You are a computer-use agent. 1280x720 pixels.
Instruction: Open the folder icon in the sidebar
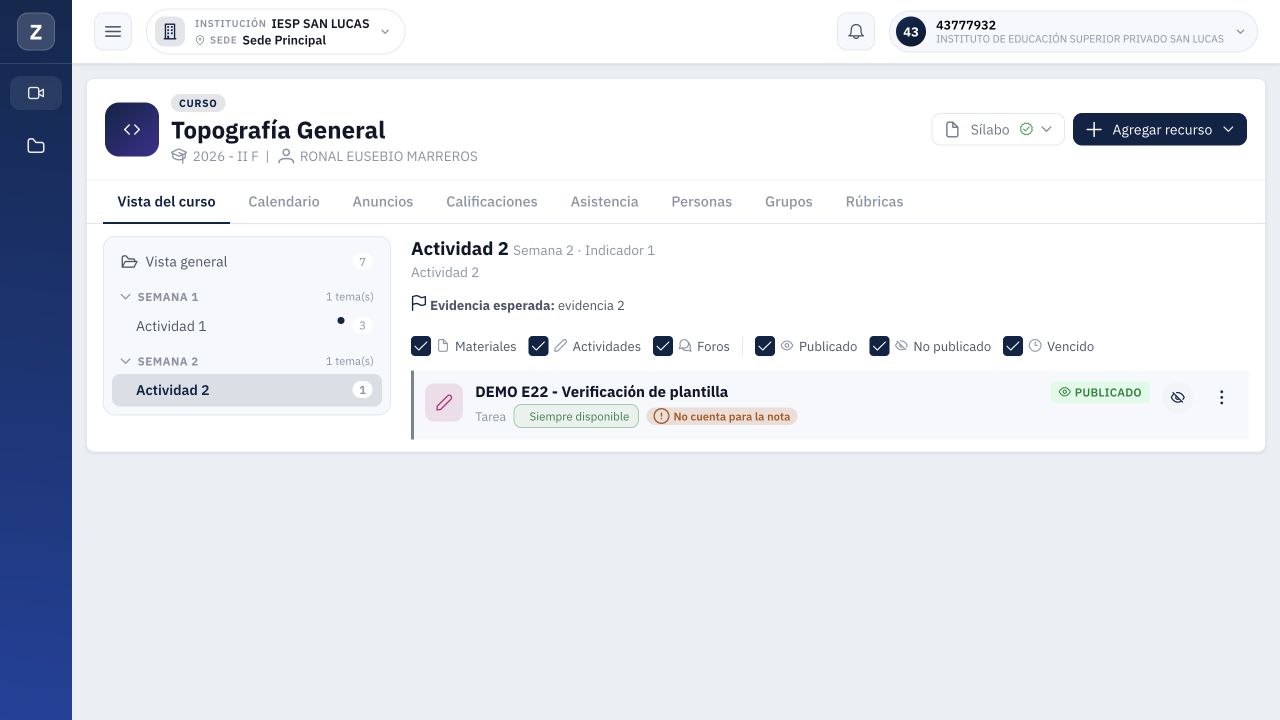click(36, 146)
